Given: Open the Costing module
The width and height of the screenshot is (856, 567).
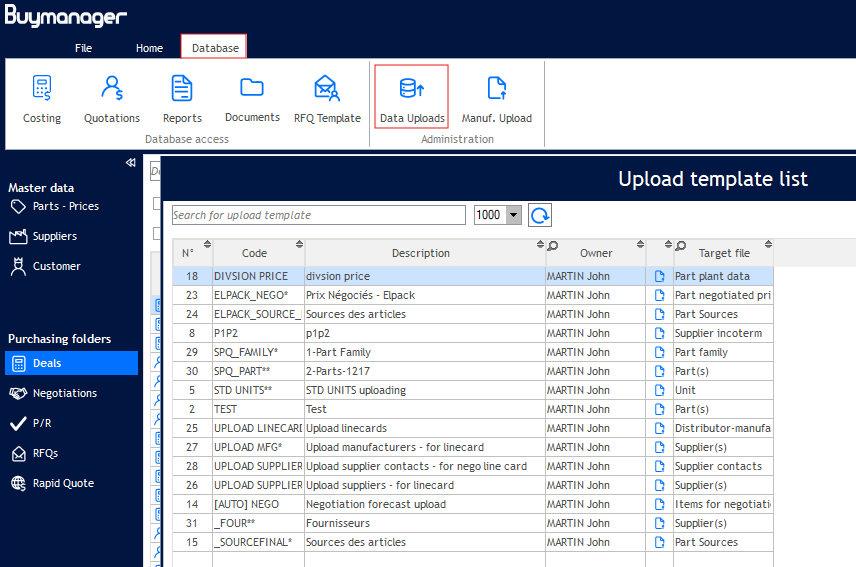Looking at the screenshot, I should tap(42, 99).
